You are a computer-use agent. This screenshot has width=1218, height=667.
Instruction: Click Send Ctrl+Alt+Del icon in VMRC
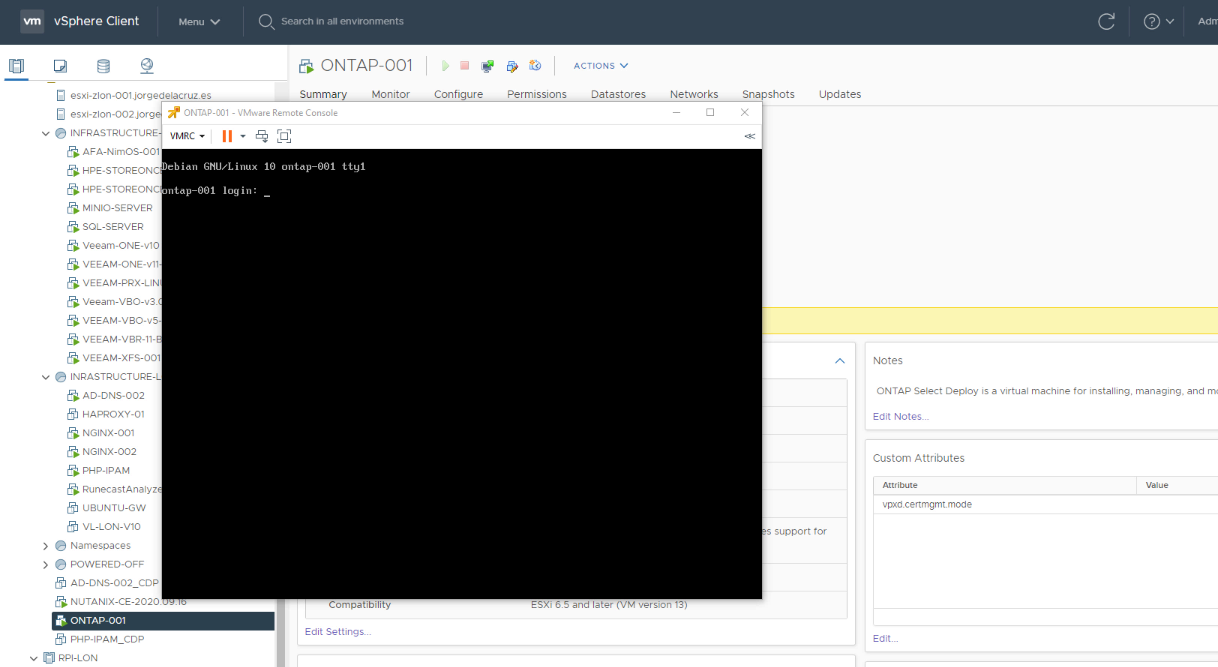pyautogui.click(x=262, y=136)
